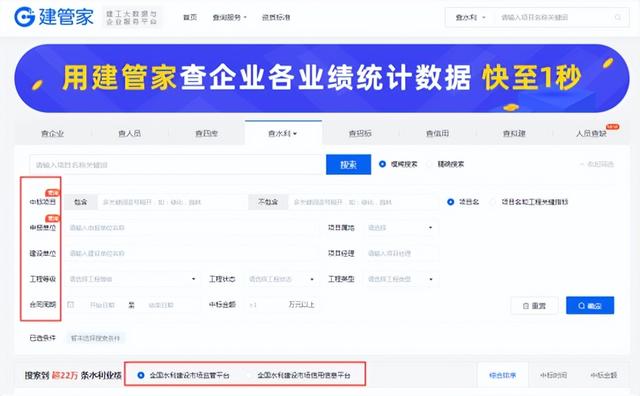Open 资质标准 in top navigation

[x=276, y=17]
